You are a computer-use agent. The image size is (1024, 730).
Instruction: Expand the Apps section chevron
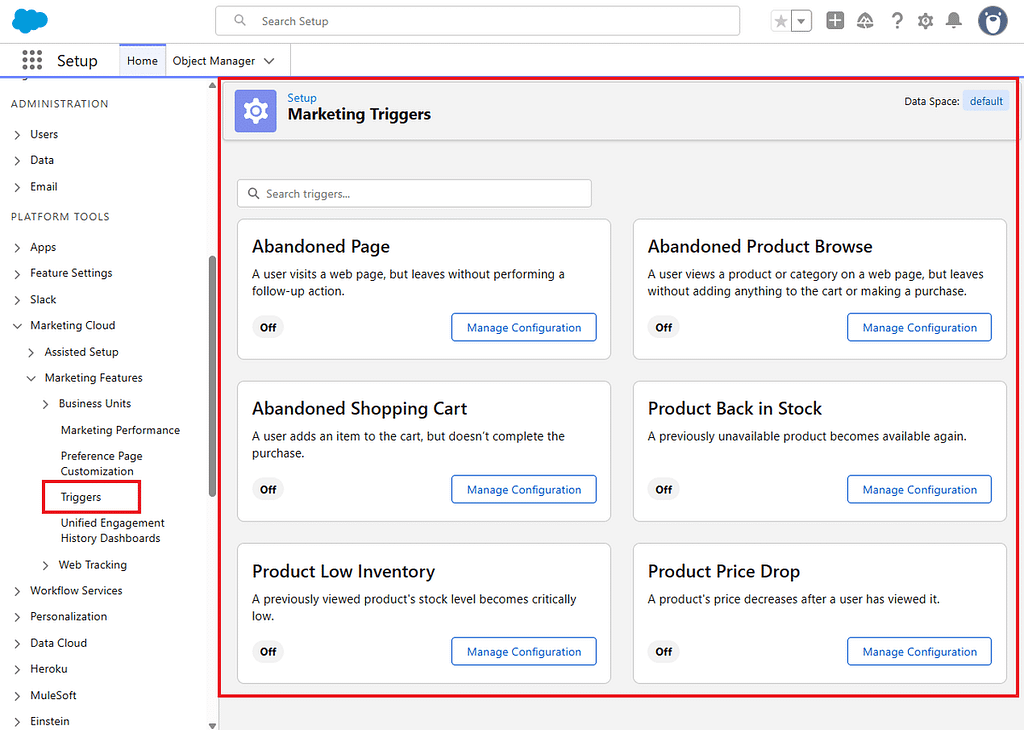(x=17, y=247)
